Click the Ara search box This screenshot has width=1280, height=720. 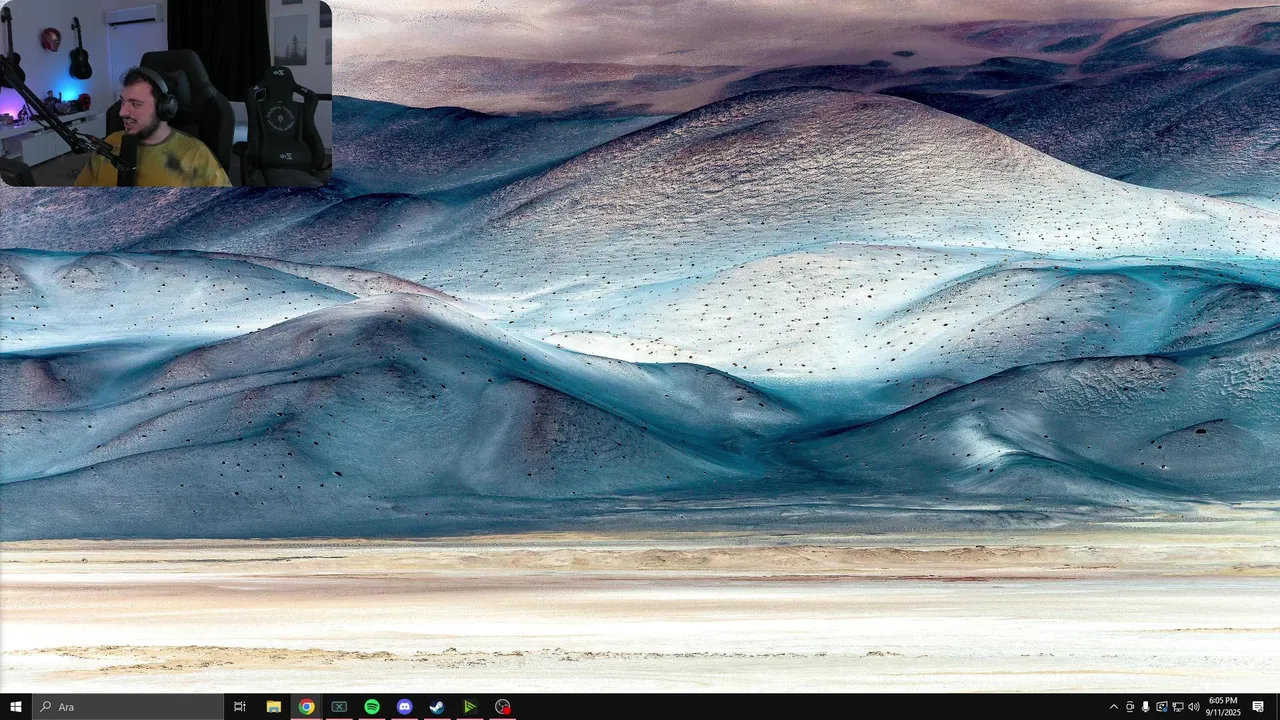click(x=128, y=707)
